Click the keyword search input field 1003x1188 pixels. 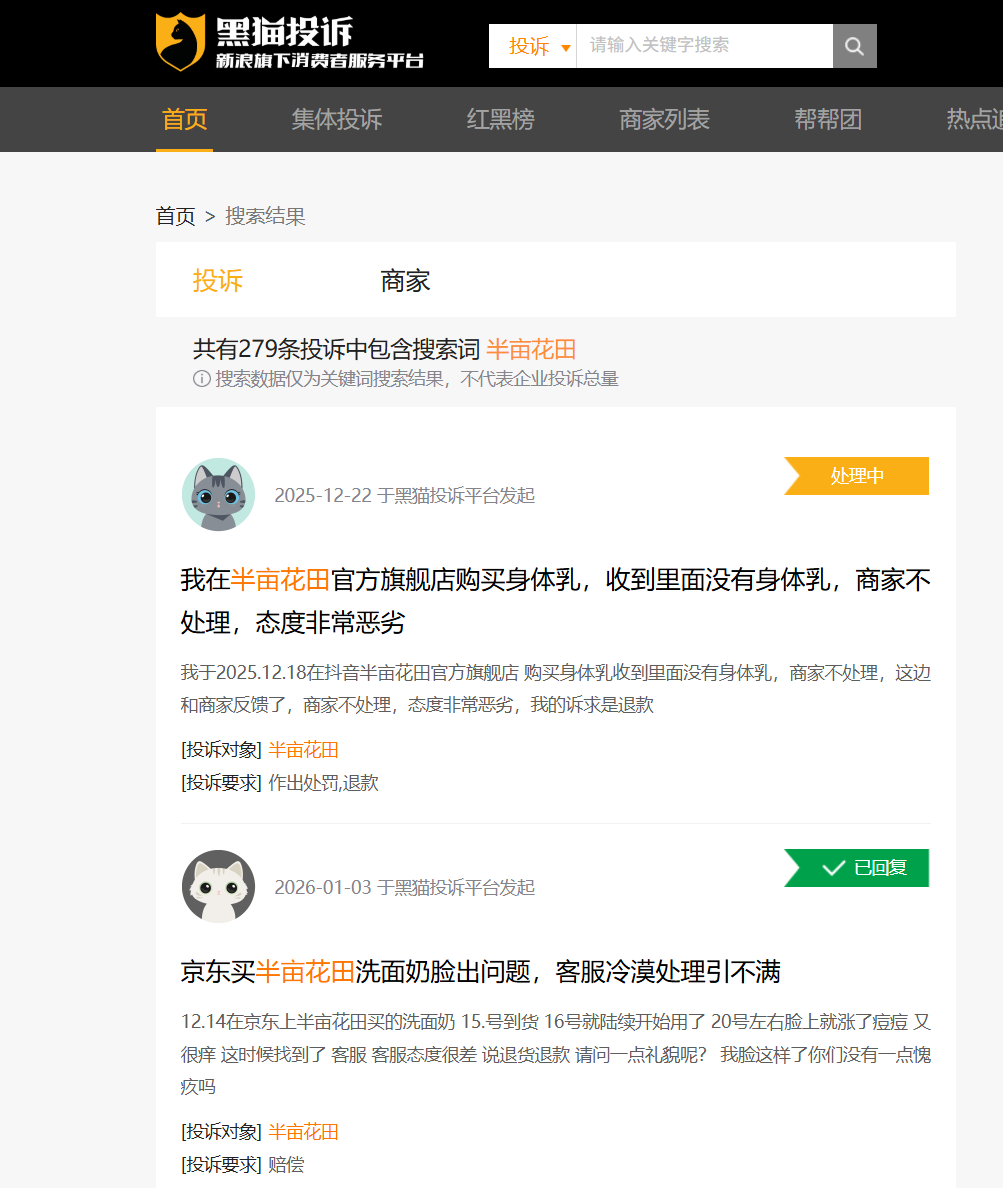point(703,46)
